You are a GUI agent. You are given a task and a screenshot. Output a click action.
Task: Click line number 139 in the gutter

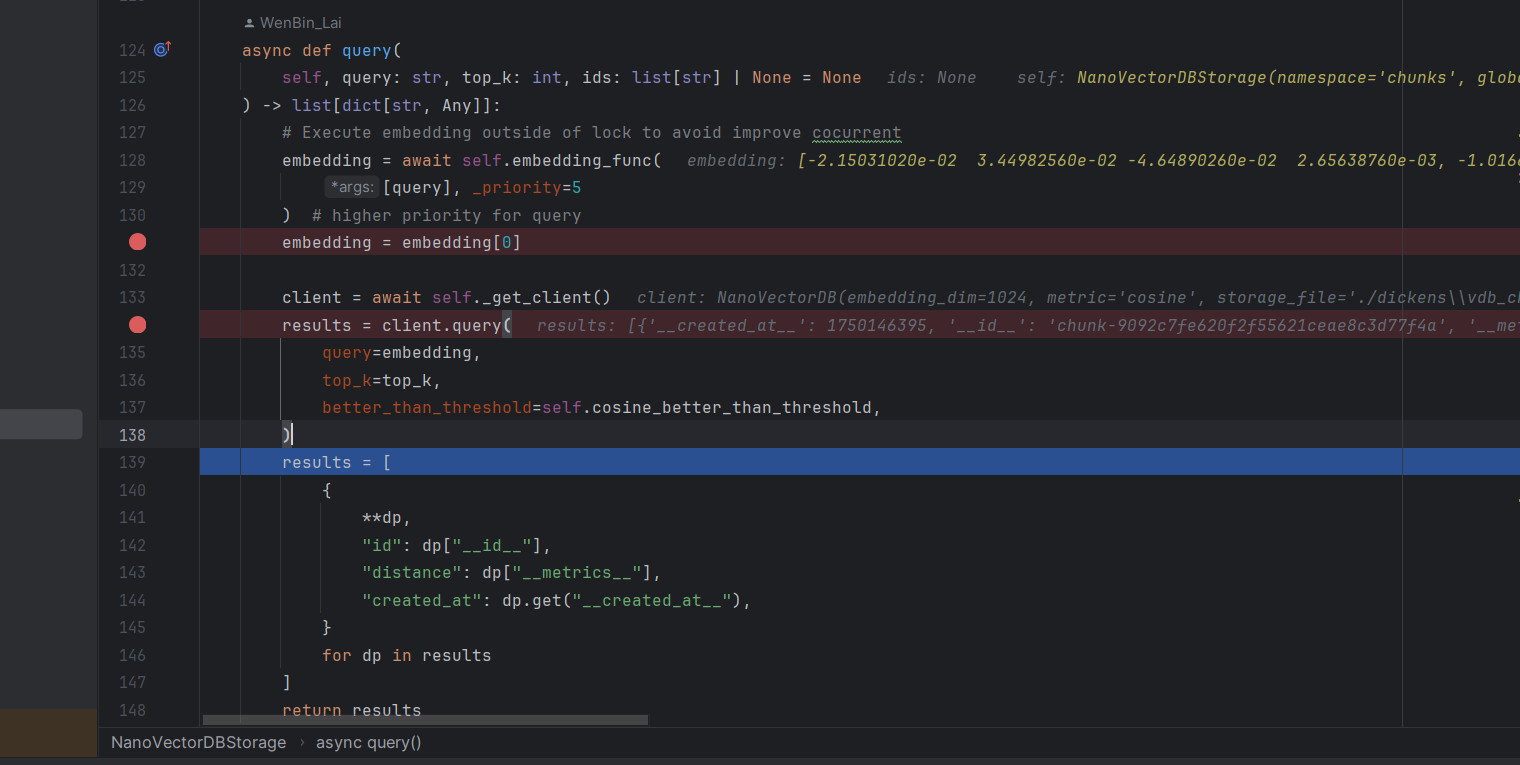click(x=132, y=462)
